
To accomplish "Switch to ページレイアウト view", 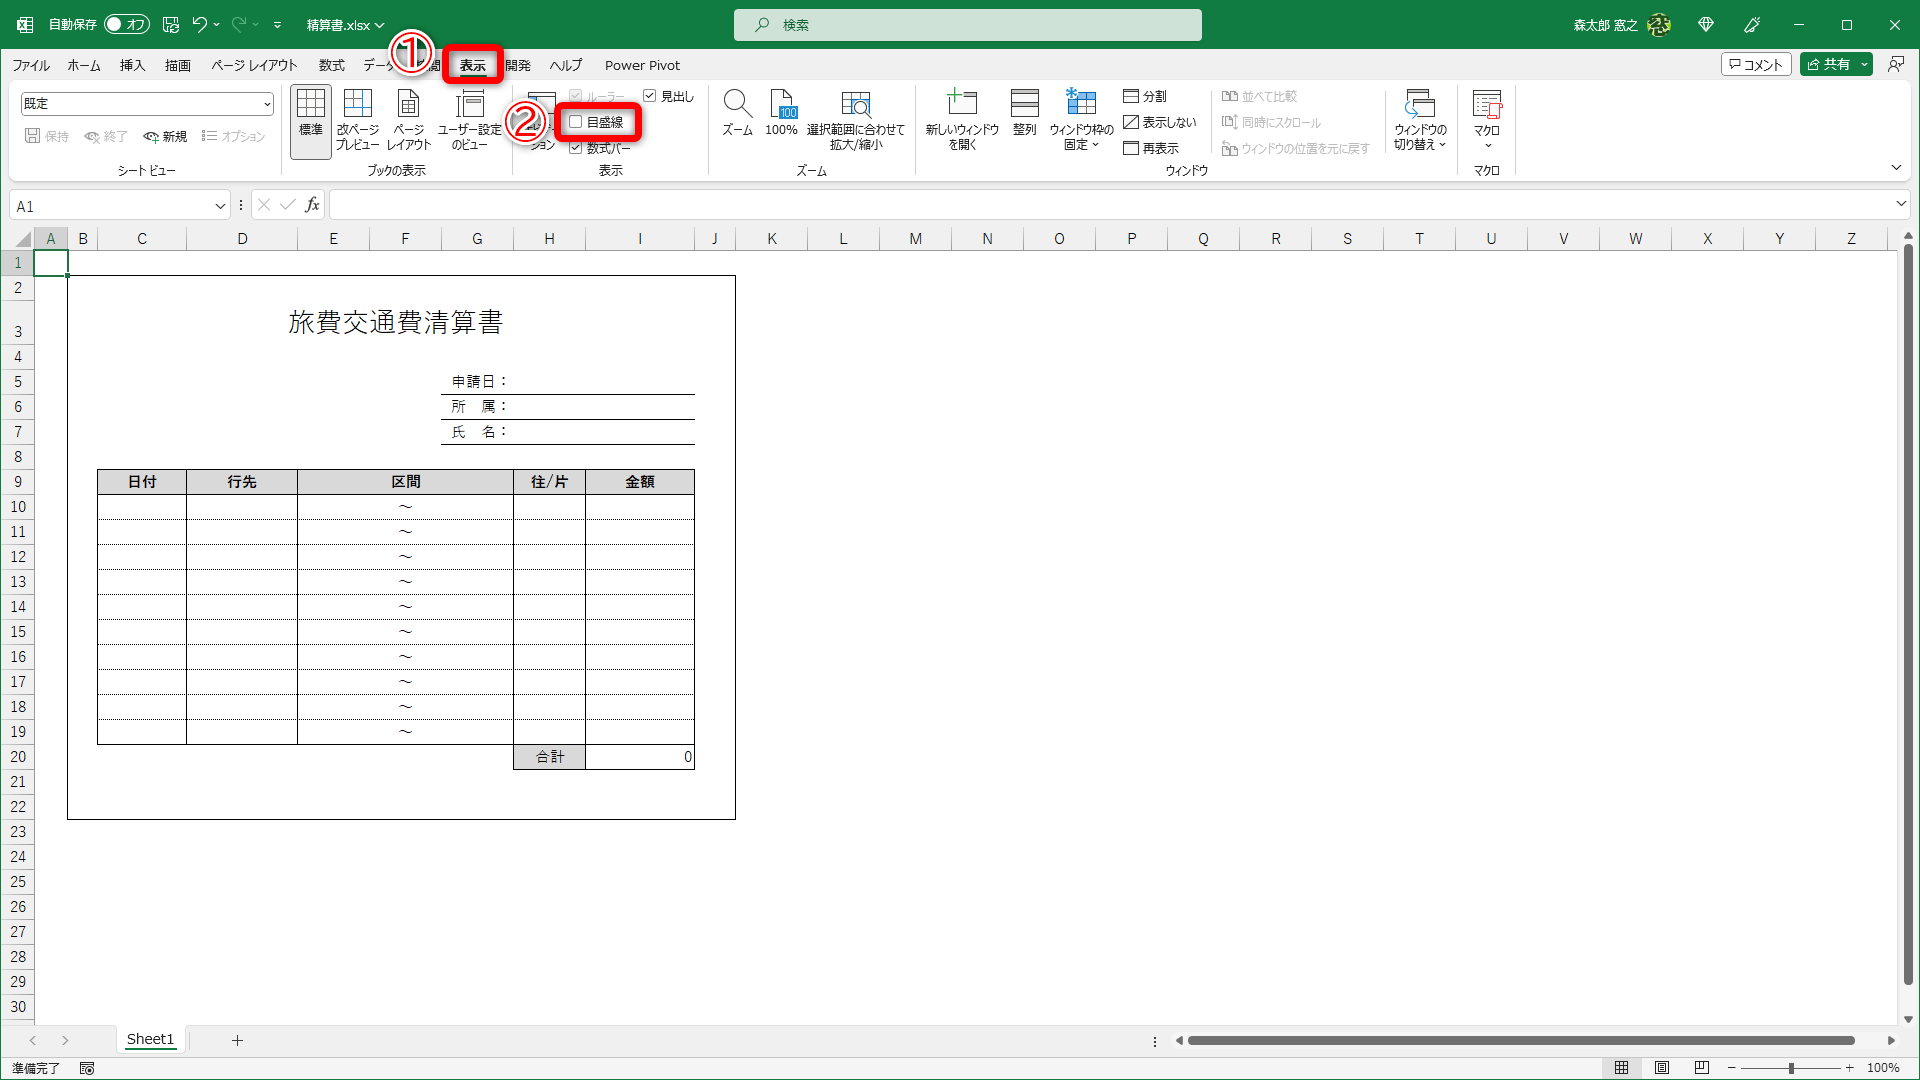I will click(408, 118).
